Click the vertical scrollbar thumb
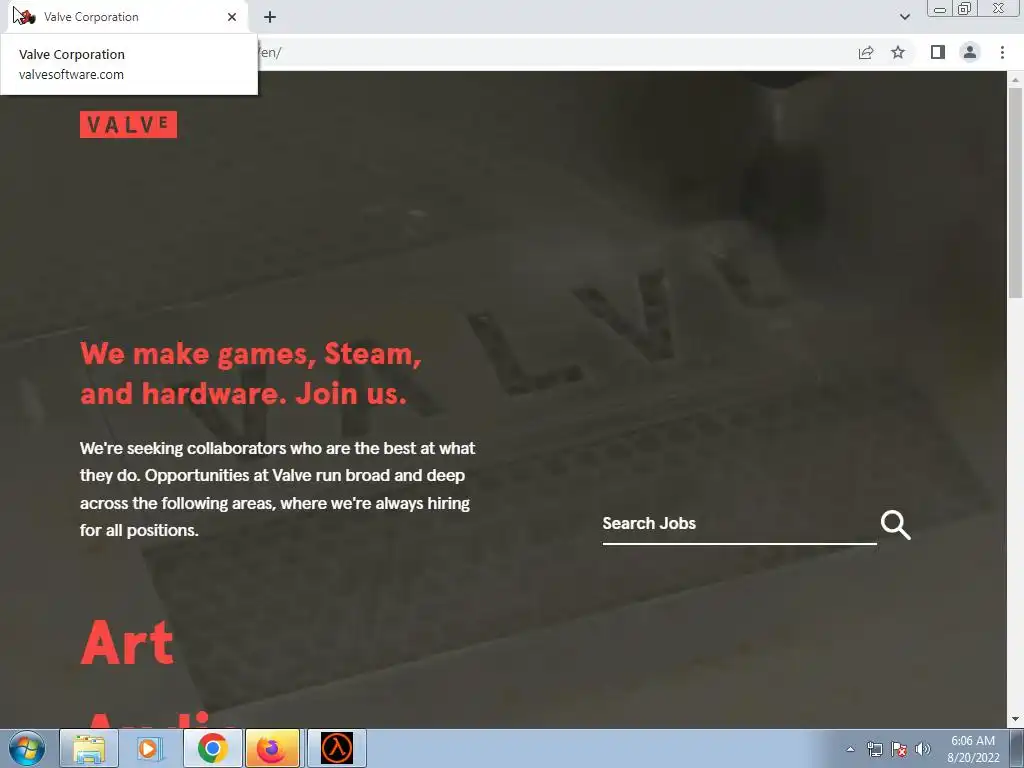This screenshot has height=768, width=1024. pos(1015,193)
